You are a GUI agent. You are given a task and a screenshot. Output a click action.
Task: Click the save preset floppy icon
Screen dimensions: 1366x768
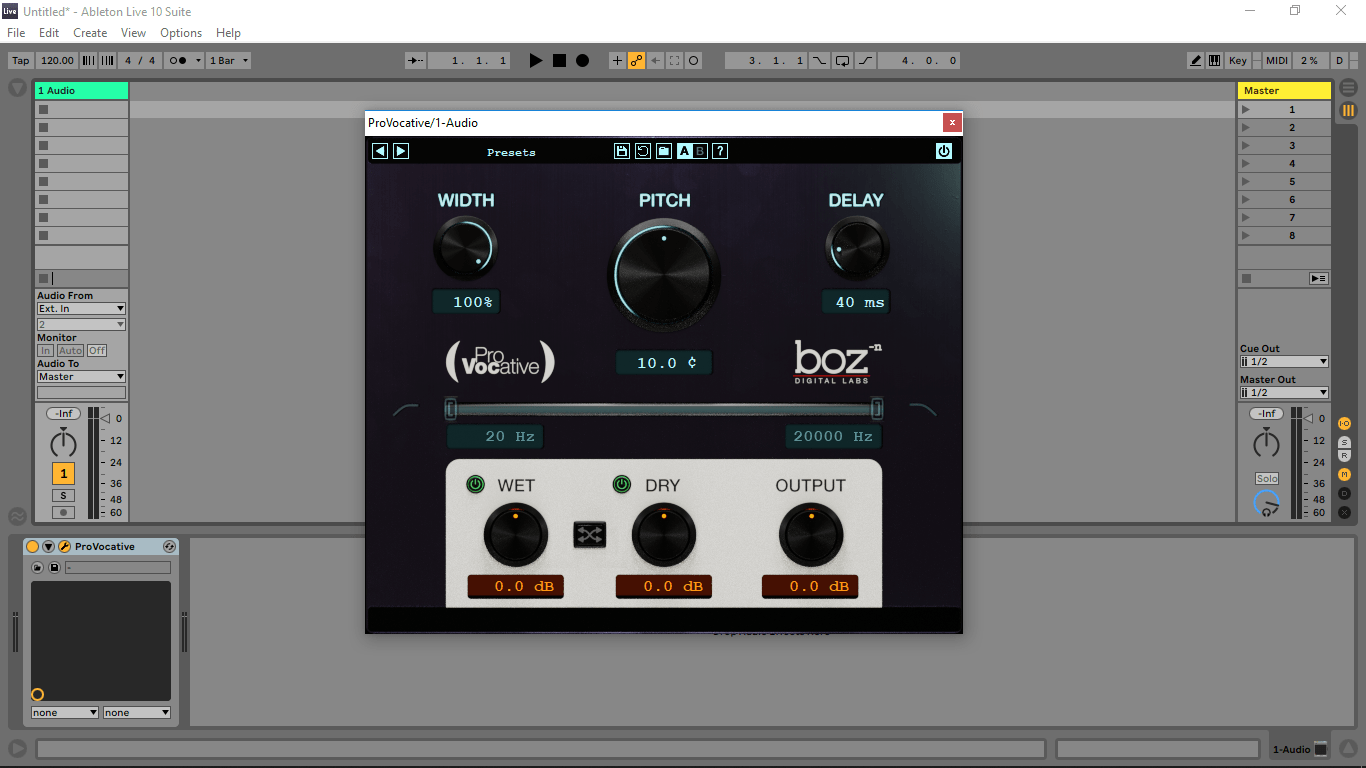(622, 151)
